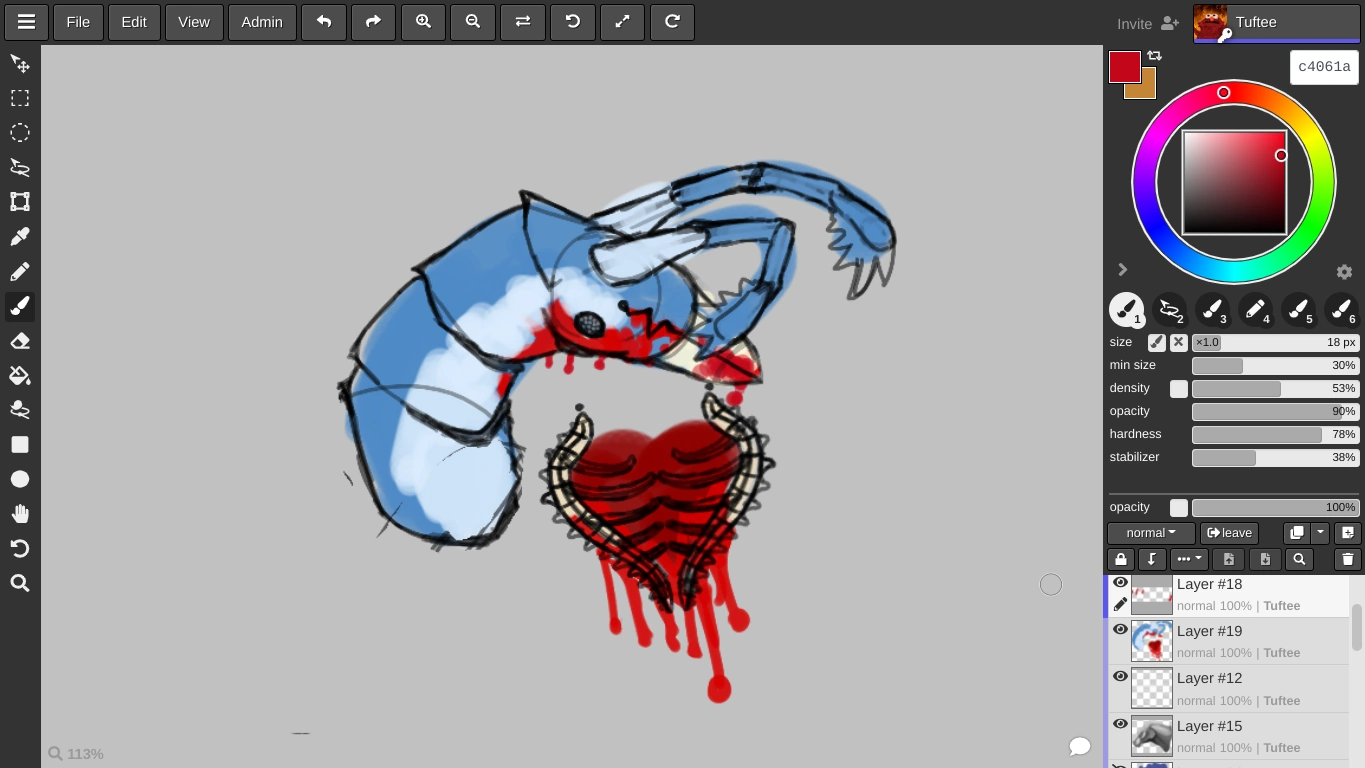Open the normal blend mode dropdown
1365x768 pixels.
(x=1150, y=533)
